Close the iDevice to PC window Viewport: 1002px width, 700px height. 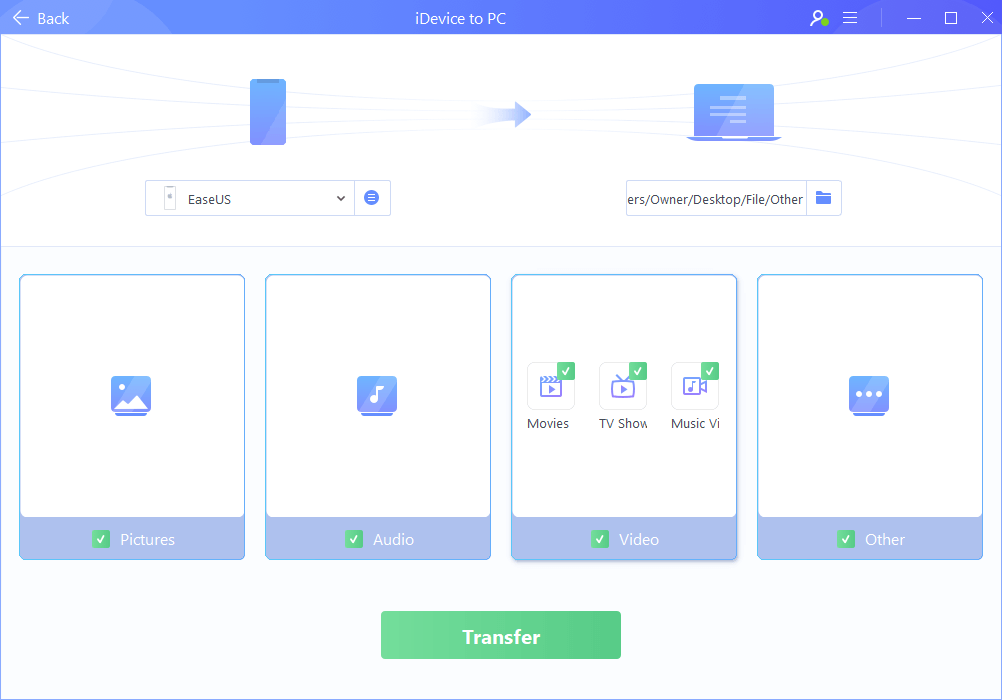987,19
